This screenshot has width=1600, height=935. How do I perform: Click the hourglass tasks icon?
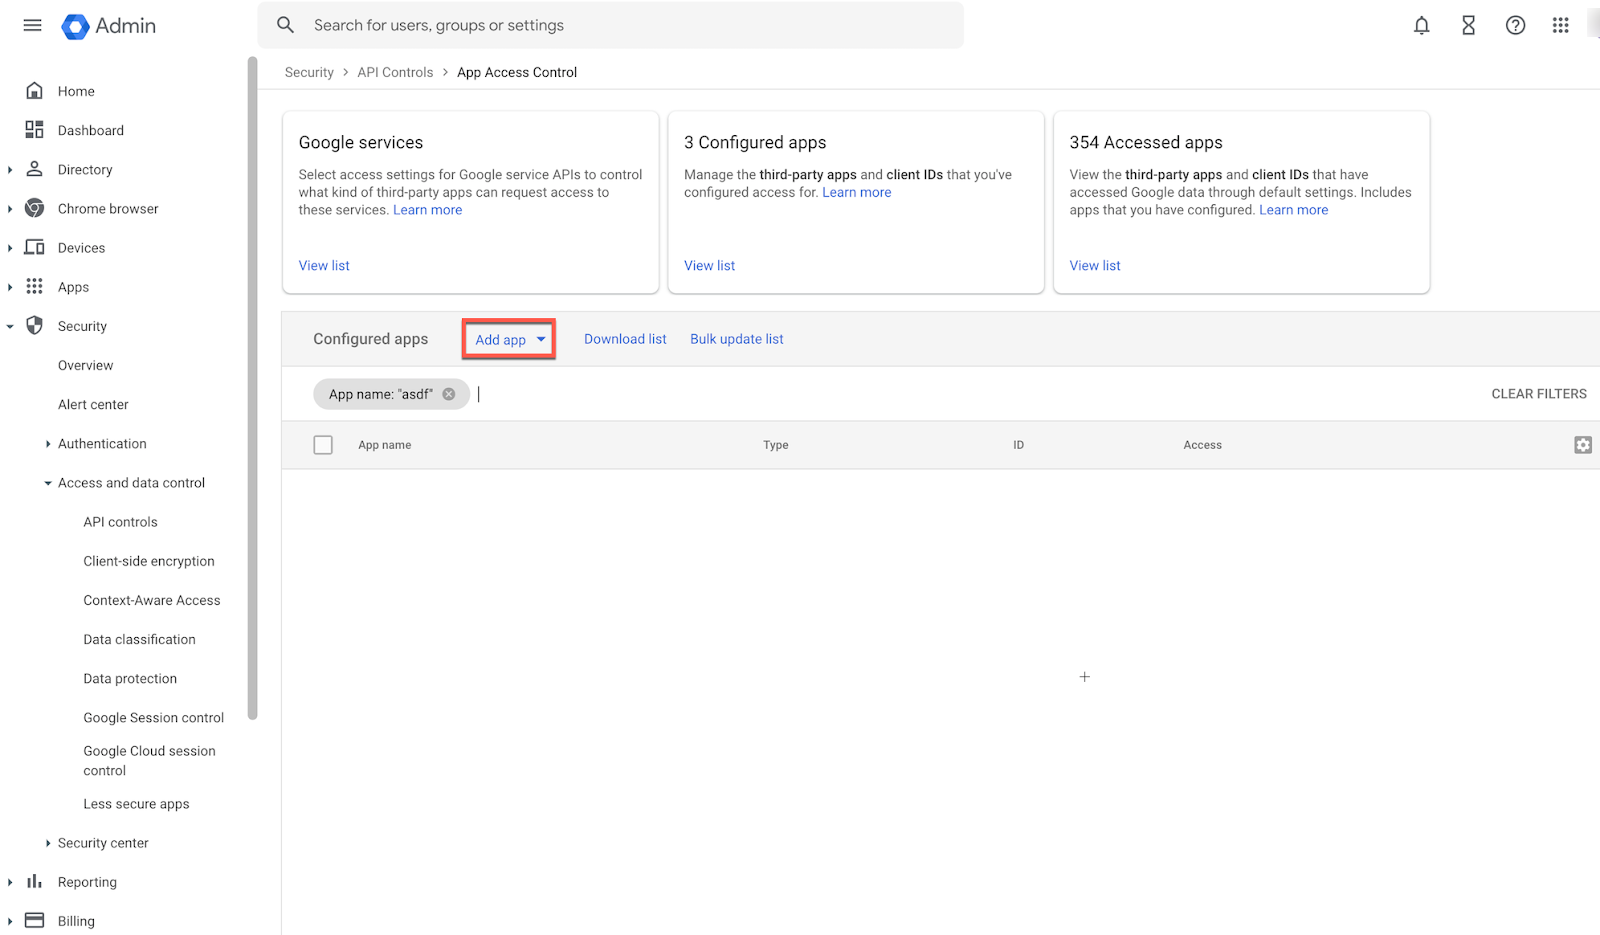coord(1467,25)
